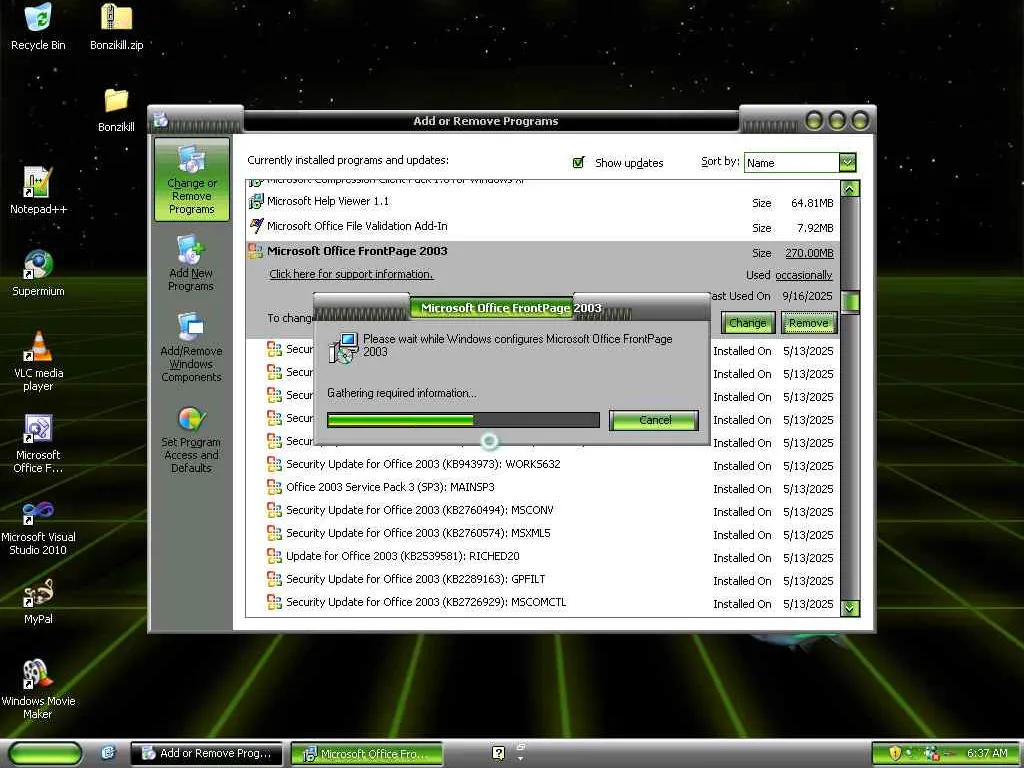Click scrollbar down arrow in program list
The height and width of the screenshot is (768, 1024).
[x=850, y=608]
